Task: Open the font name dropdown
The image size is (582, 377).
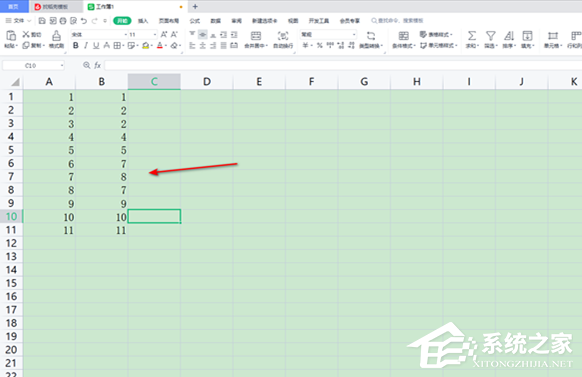Action: (x=125, y=35)
